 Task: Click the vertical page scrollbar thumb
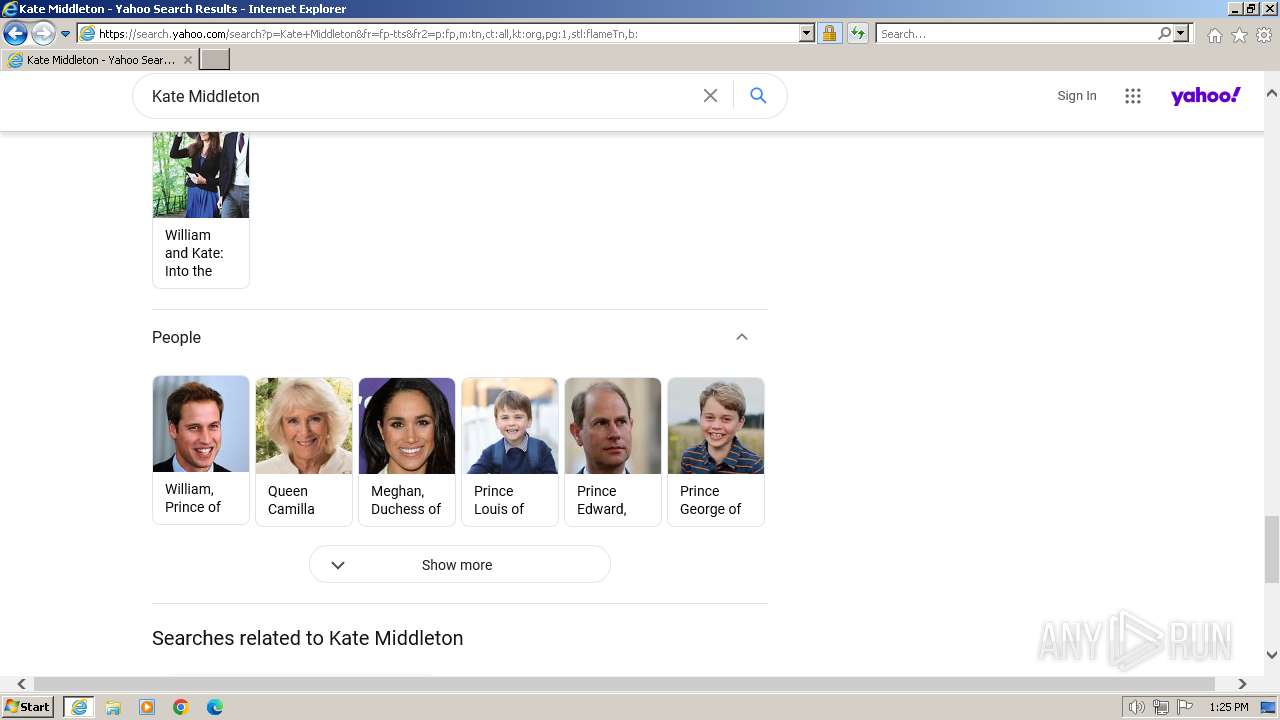(x=1272, y=548)
